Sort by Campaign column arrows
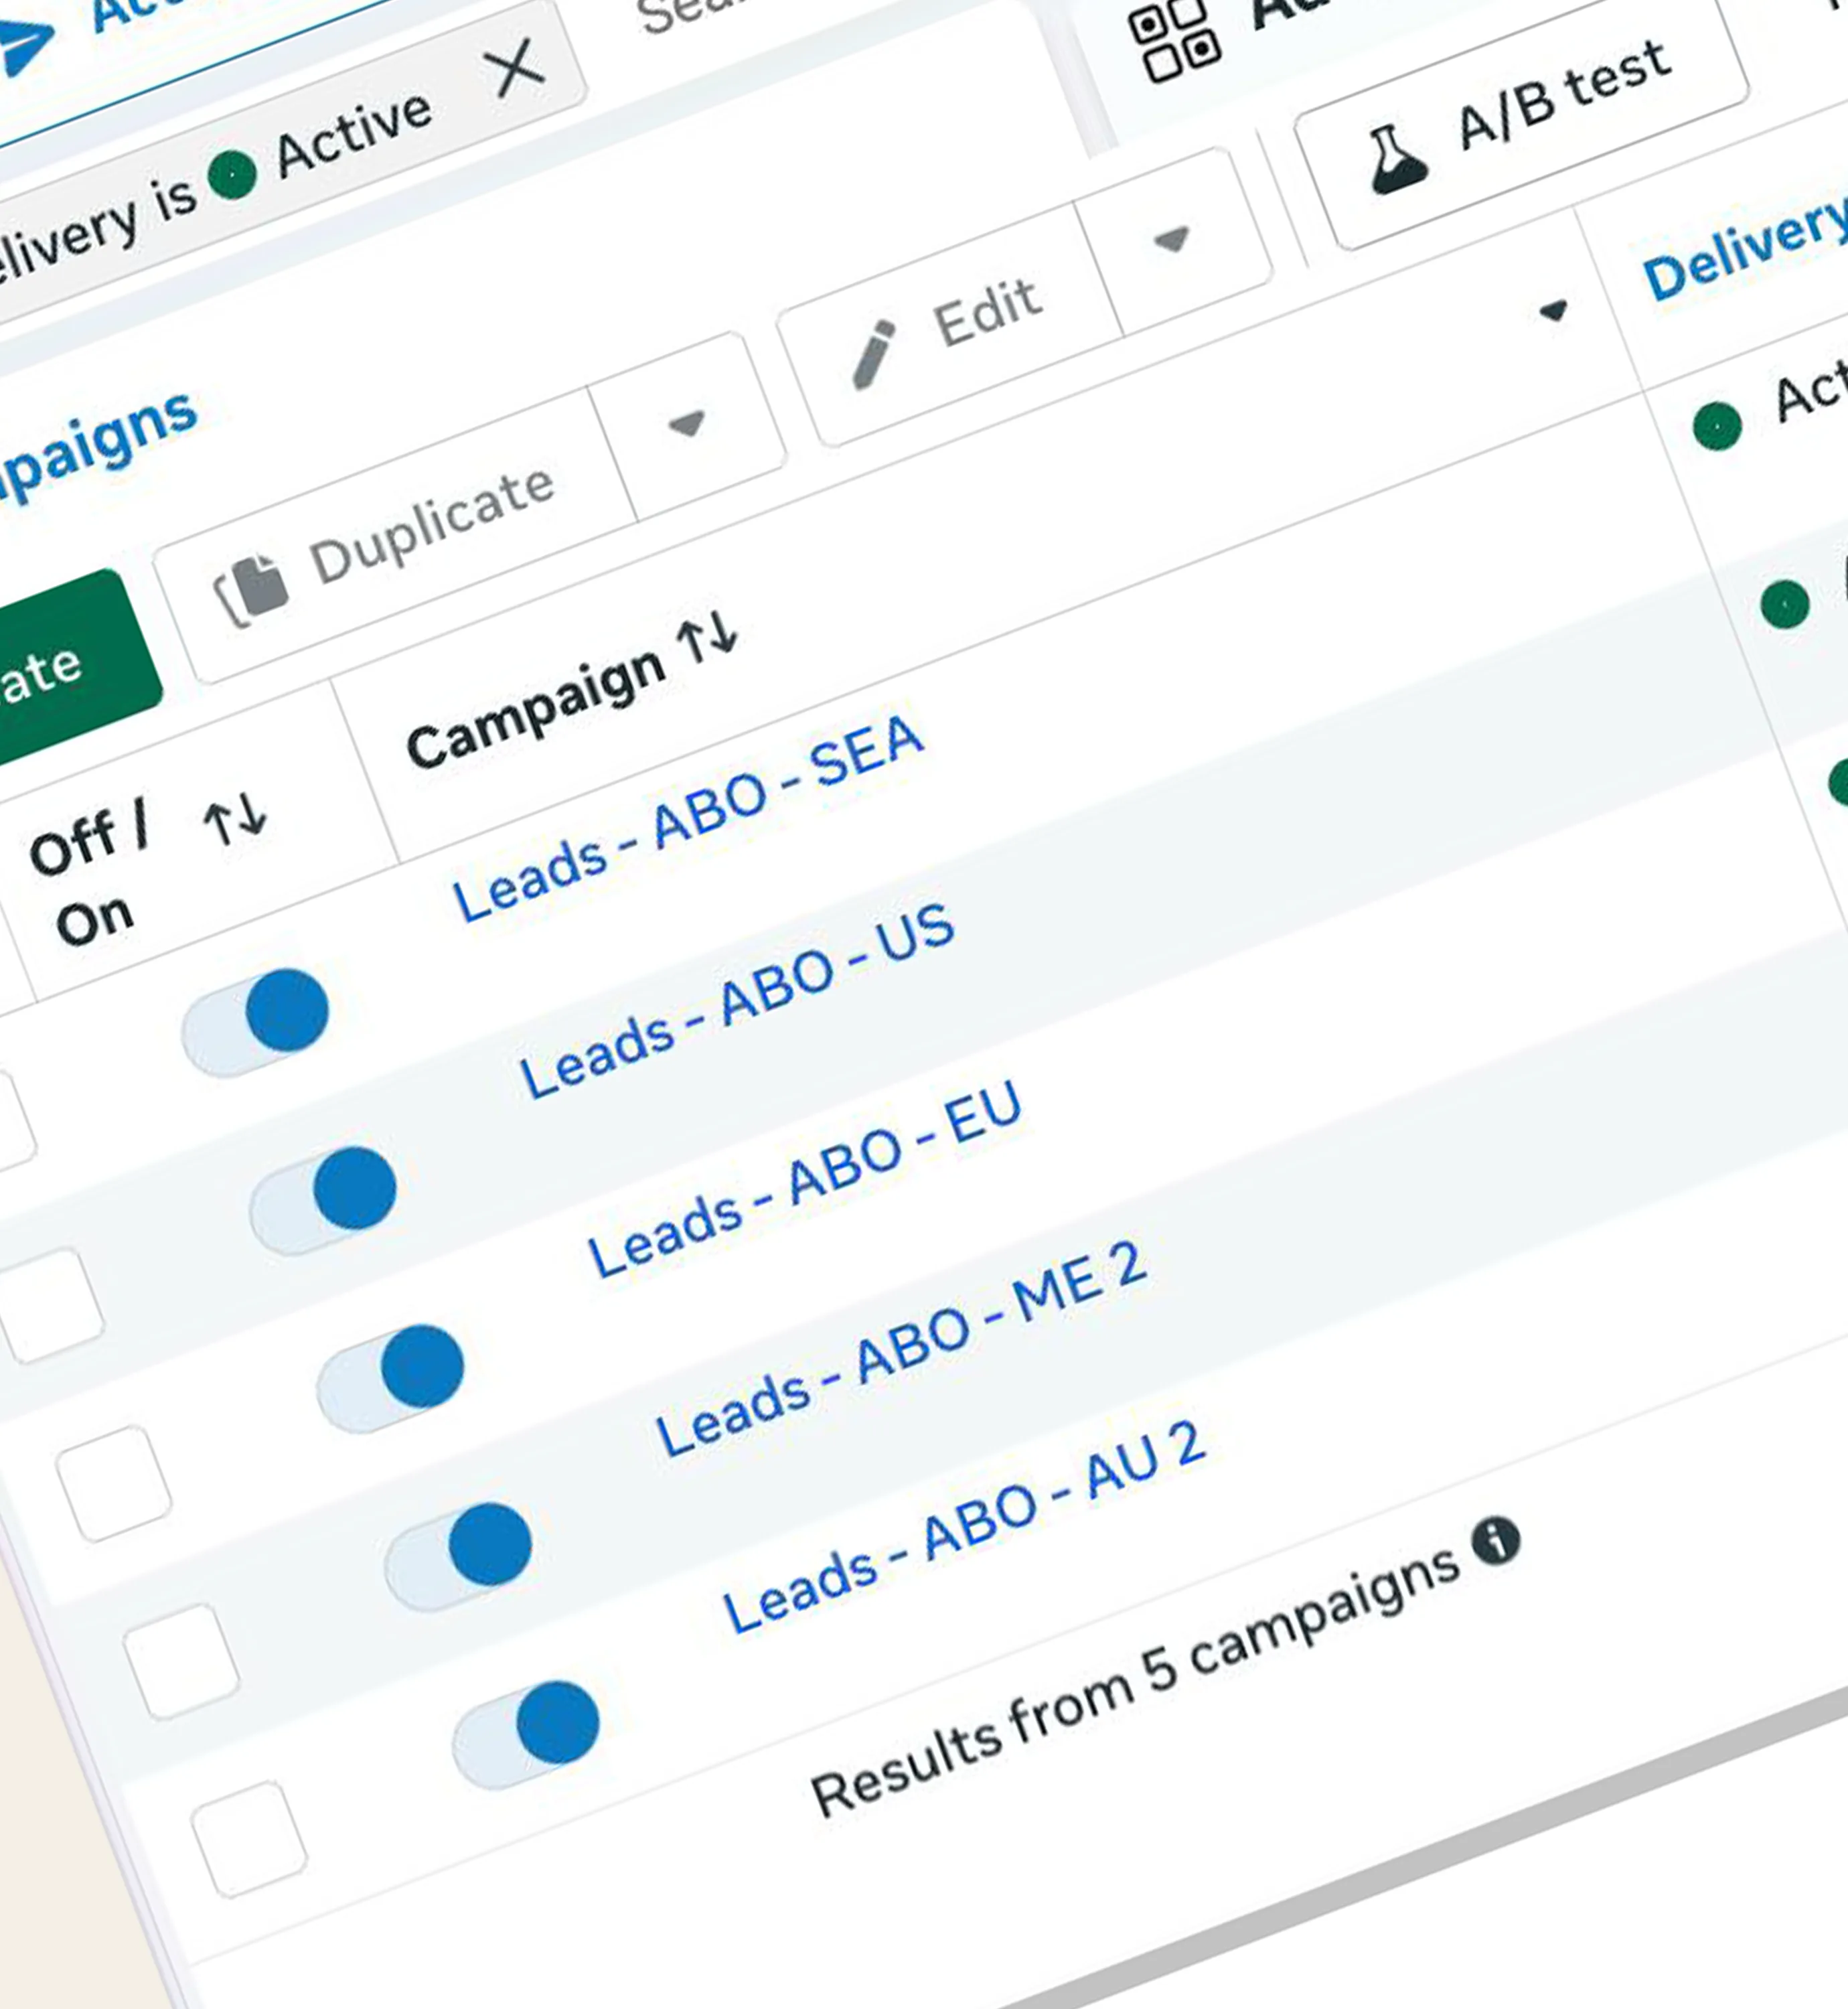The height and width of the screenshot is (2009, 1848). (x=708, y=636)
